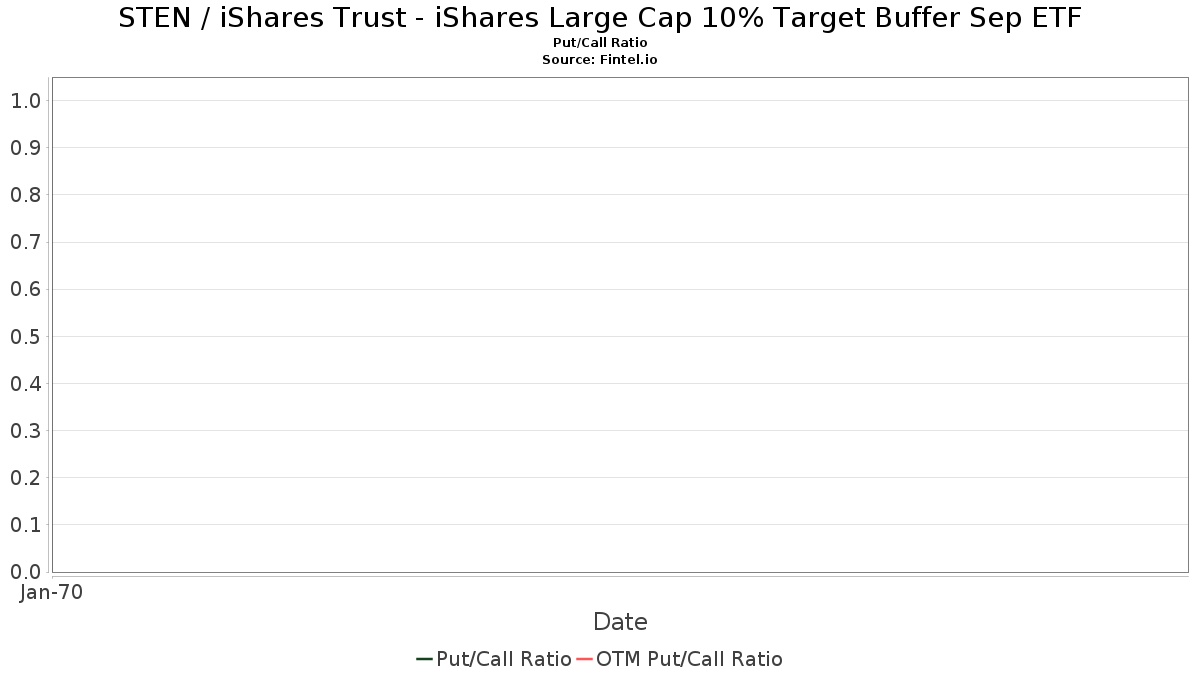
Task: Click the 0.5 y-axis tick label
Action: [25, 336]
